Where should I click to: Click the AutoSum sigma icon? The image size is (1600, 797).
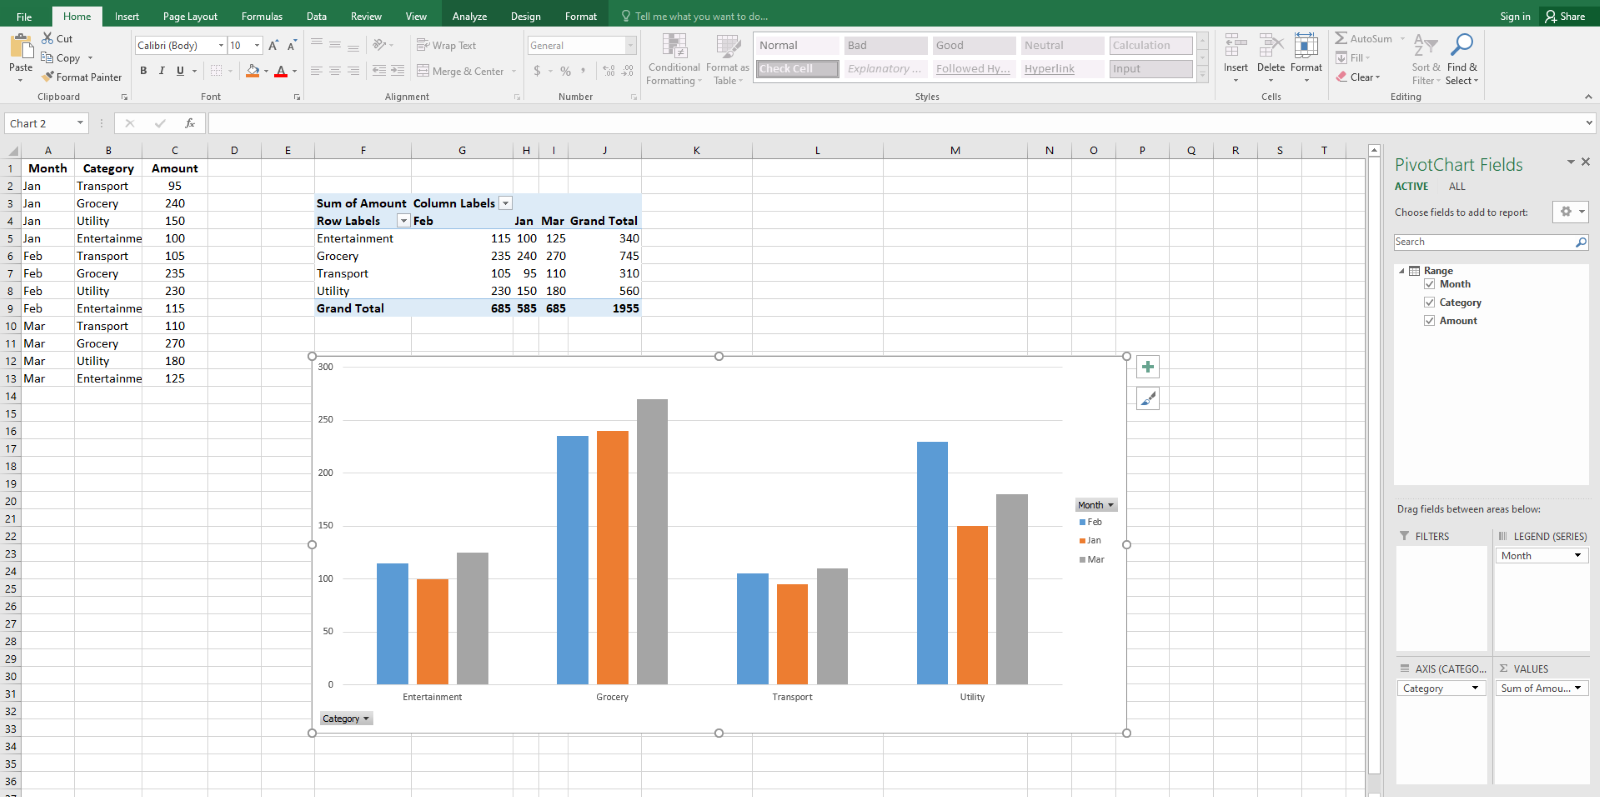coord(1341,38)
